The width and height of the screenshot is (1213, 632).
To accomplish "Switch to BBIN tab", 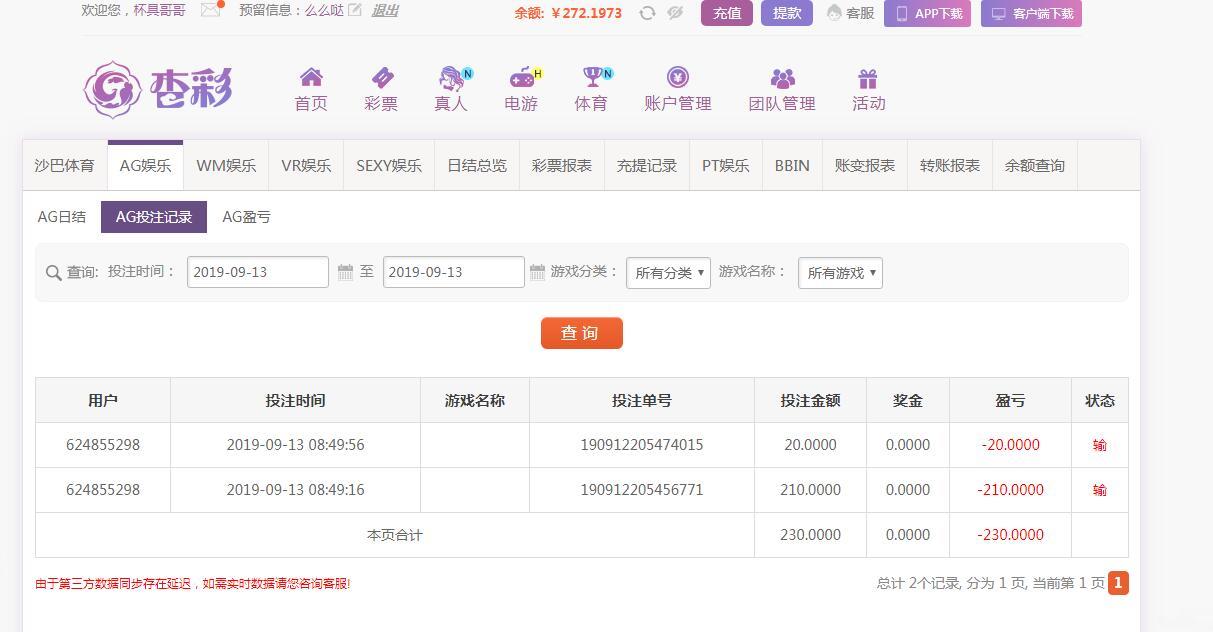I will (792, 166).
